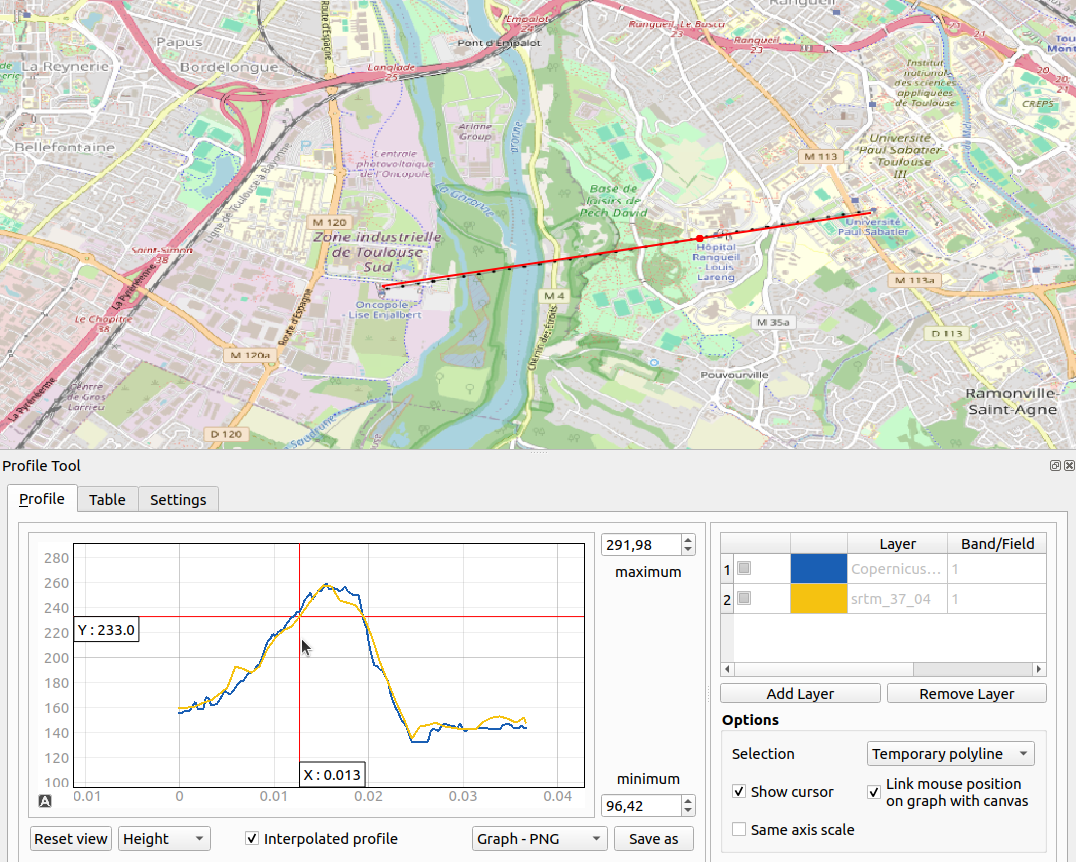Undock the Profile Tool panel
This screenshot has height=862, width=1076.
pos(1055,466)
